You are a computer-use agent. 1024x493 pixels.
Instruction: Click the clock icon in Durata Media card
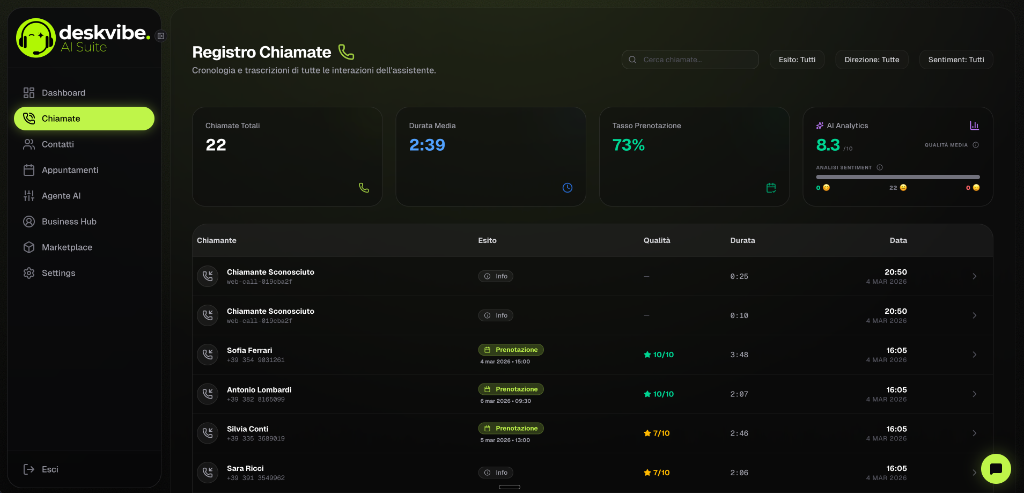point(567,187)
